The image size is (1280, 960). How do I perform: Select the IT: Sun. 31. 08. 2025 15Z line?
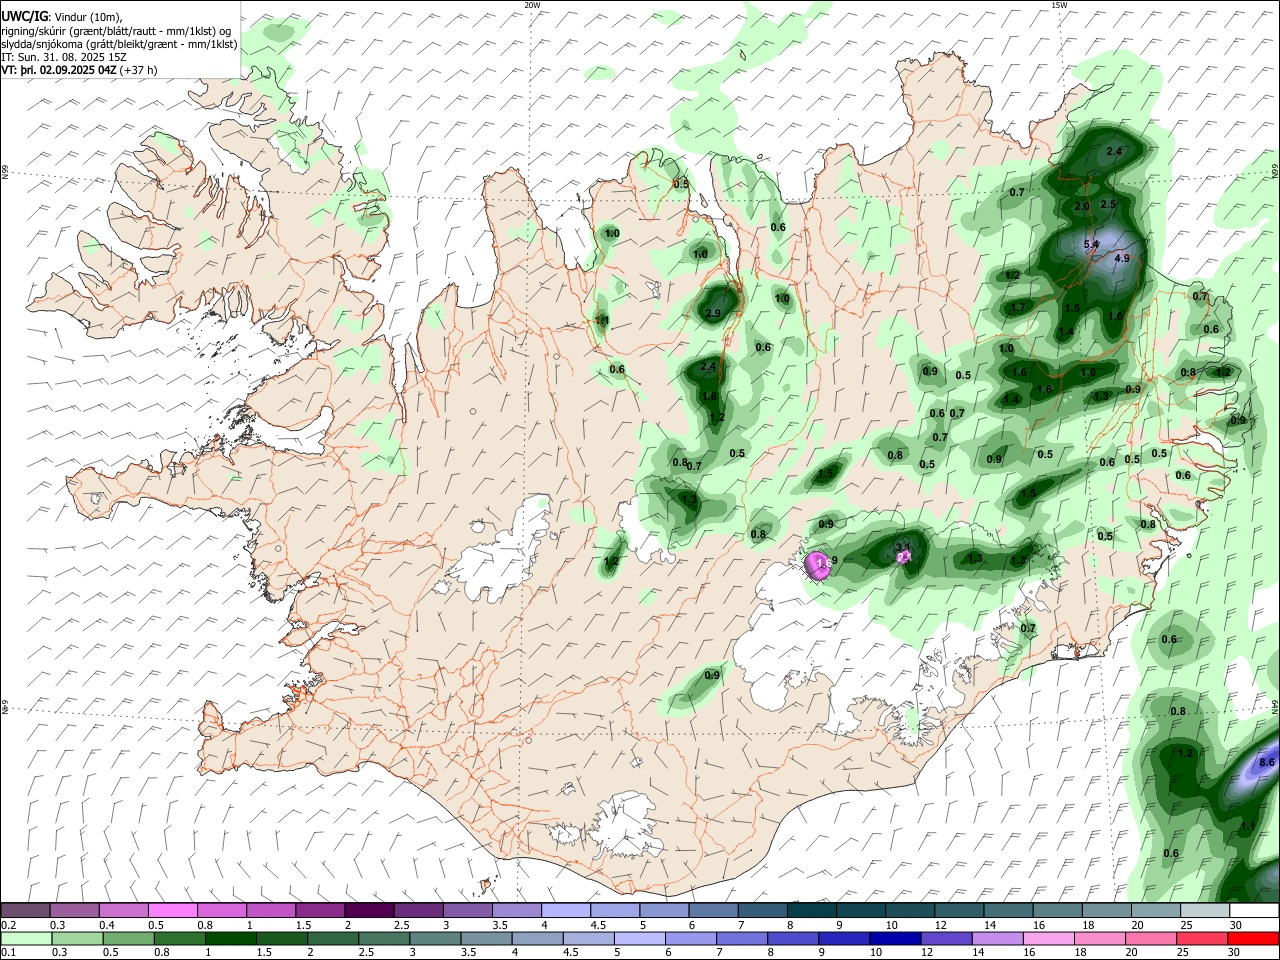pos(64,57)
